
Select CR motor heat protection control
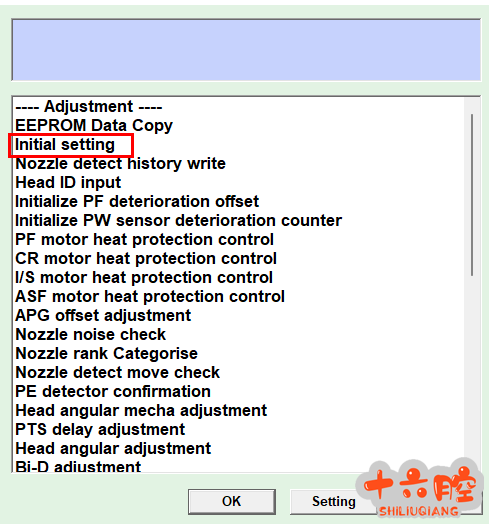coord(146,259)
